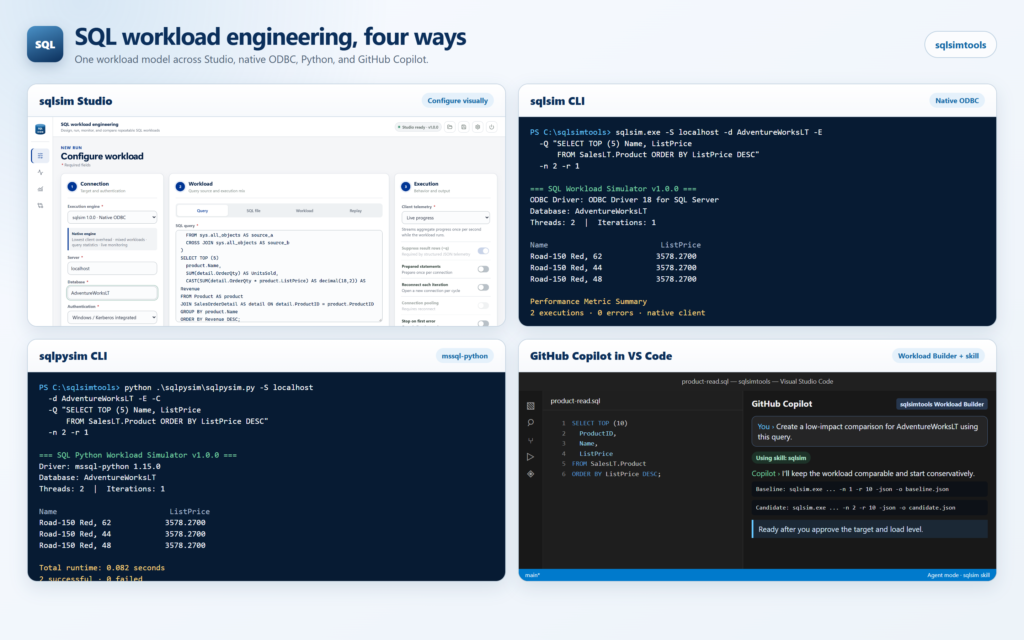Open the compare runs sidebar icon
The height and width of the screenshot is (640, 1024).
40,205
